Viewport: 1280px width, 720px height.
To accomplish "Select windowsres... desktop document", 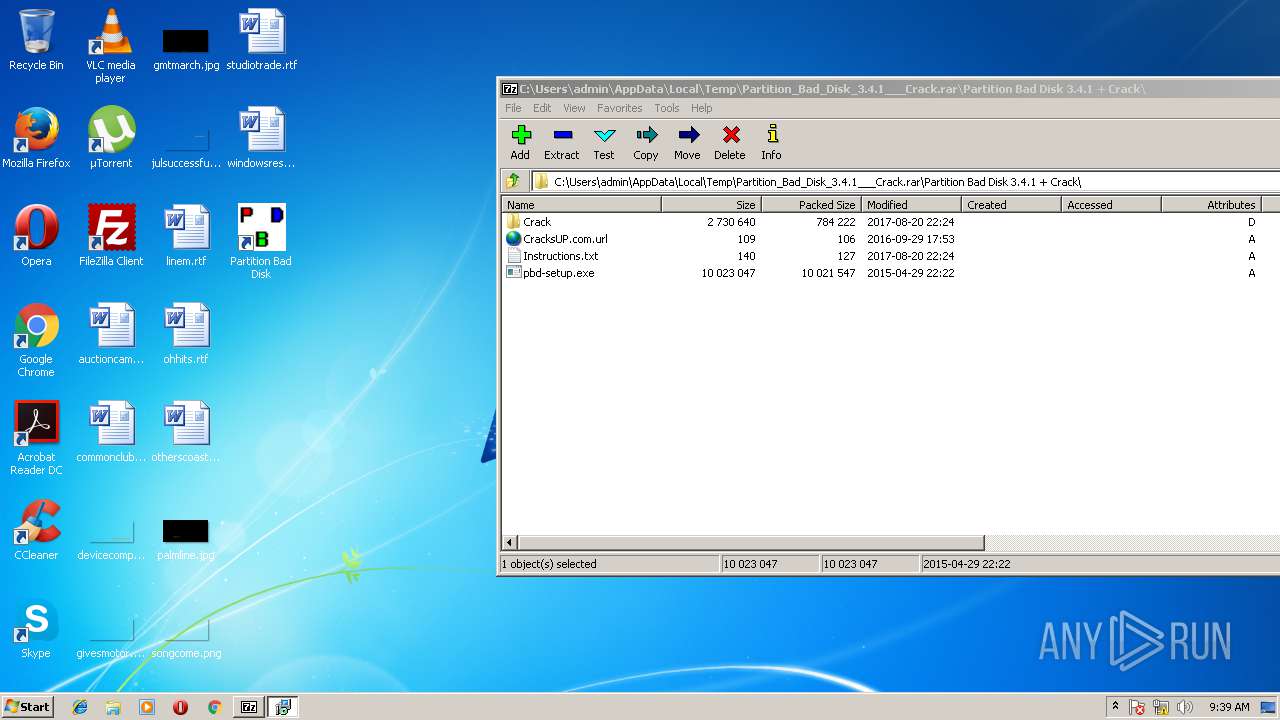I will pyautogui.click(x=262, y=138).
